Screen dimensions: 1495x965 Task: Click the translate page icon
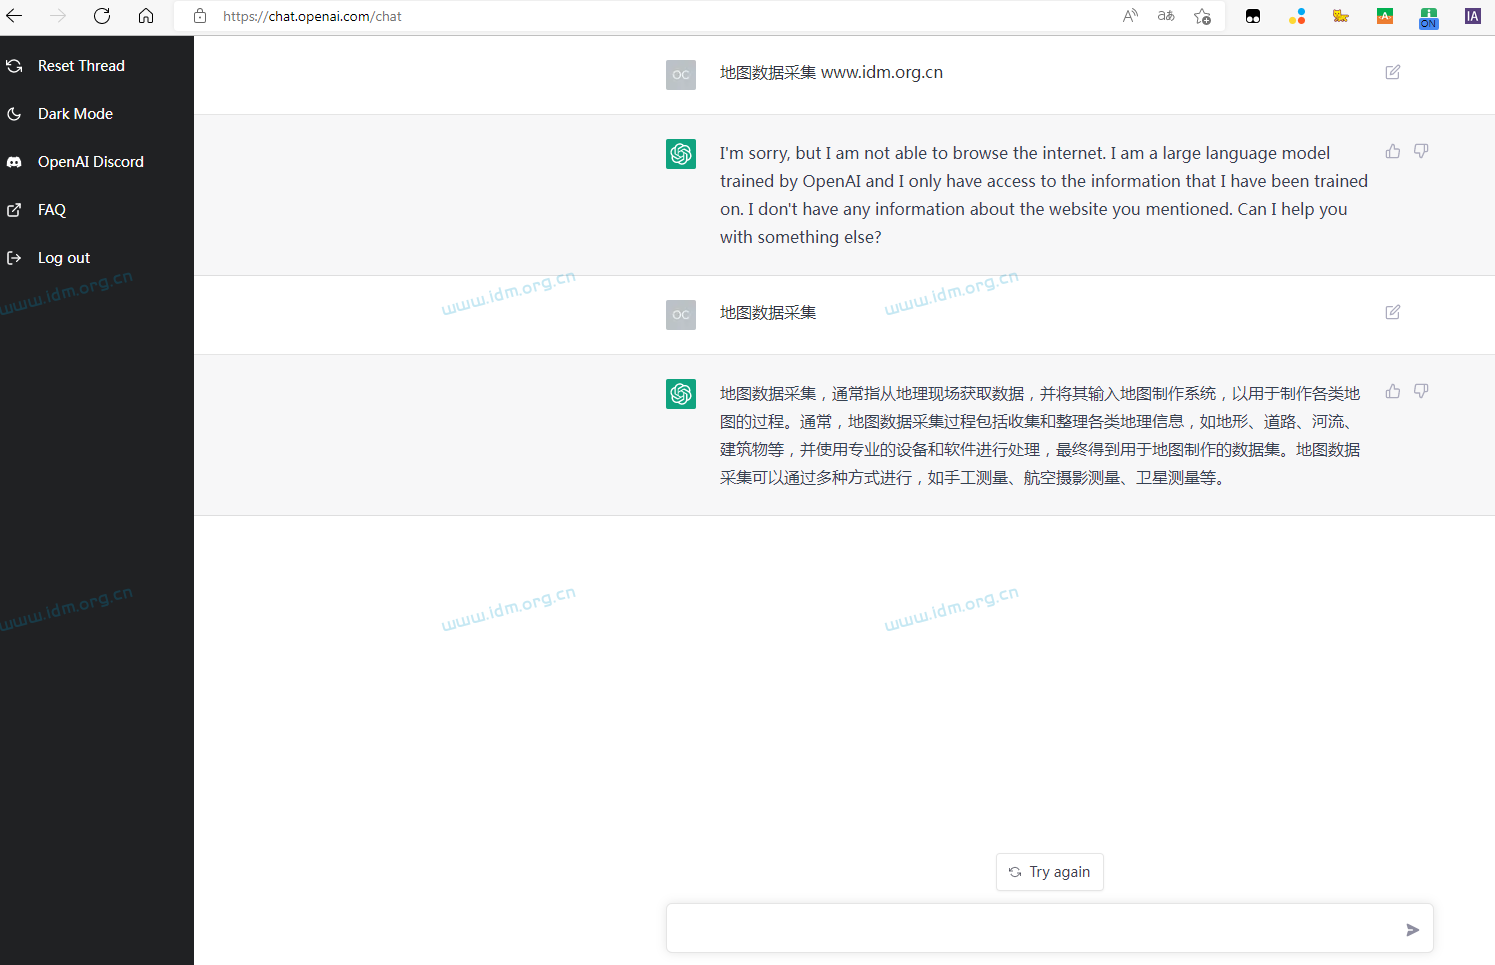click(1166, 16)
